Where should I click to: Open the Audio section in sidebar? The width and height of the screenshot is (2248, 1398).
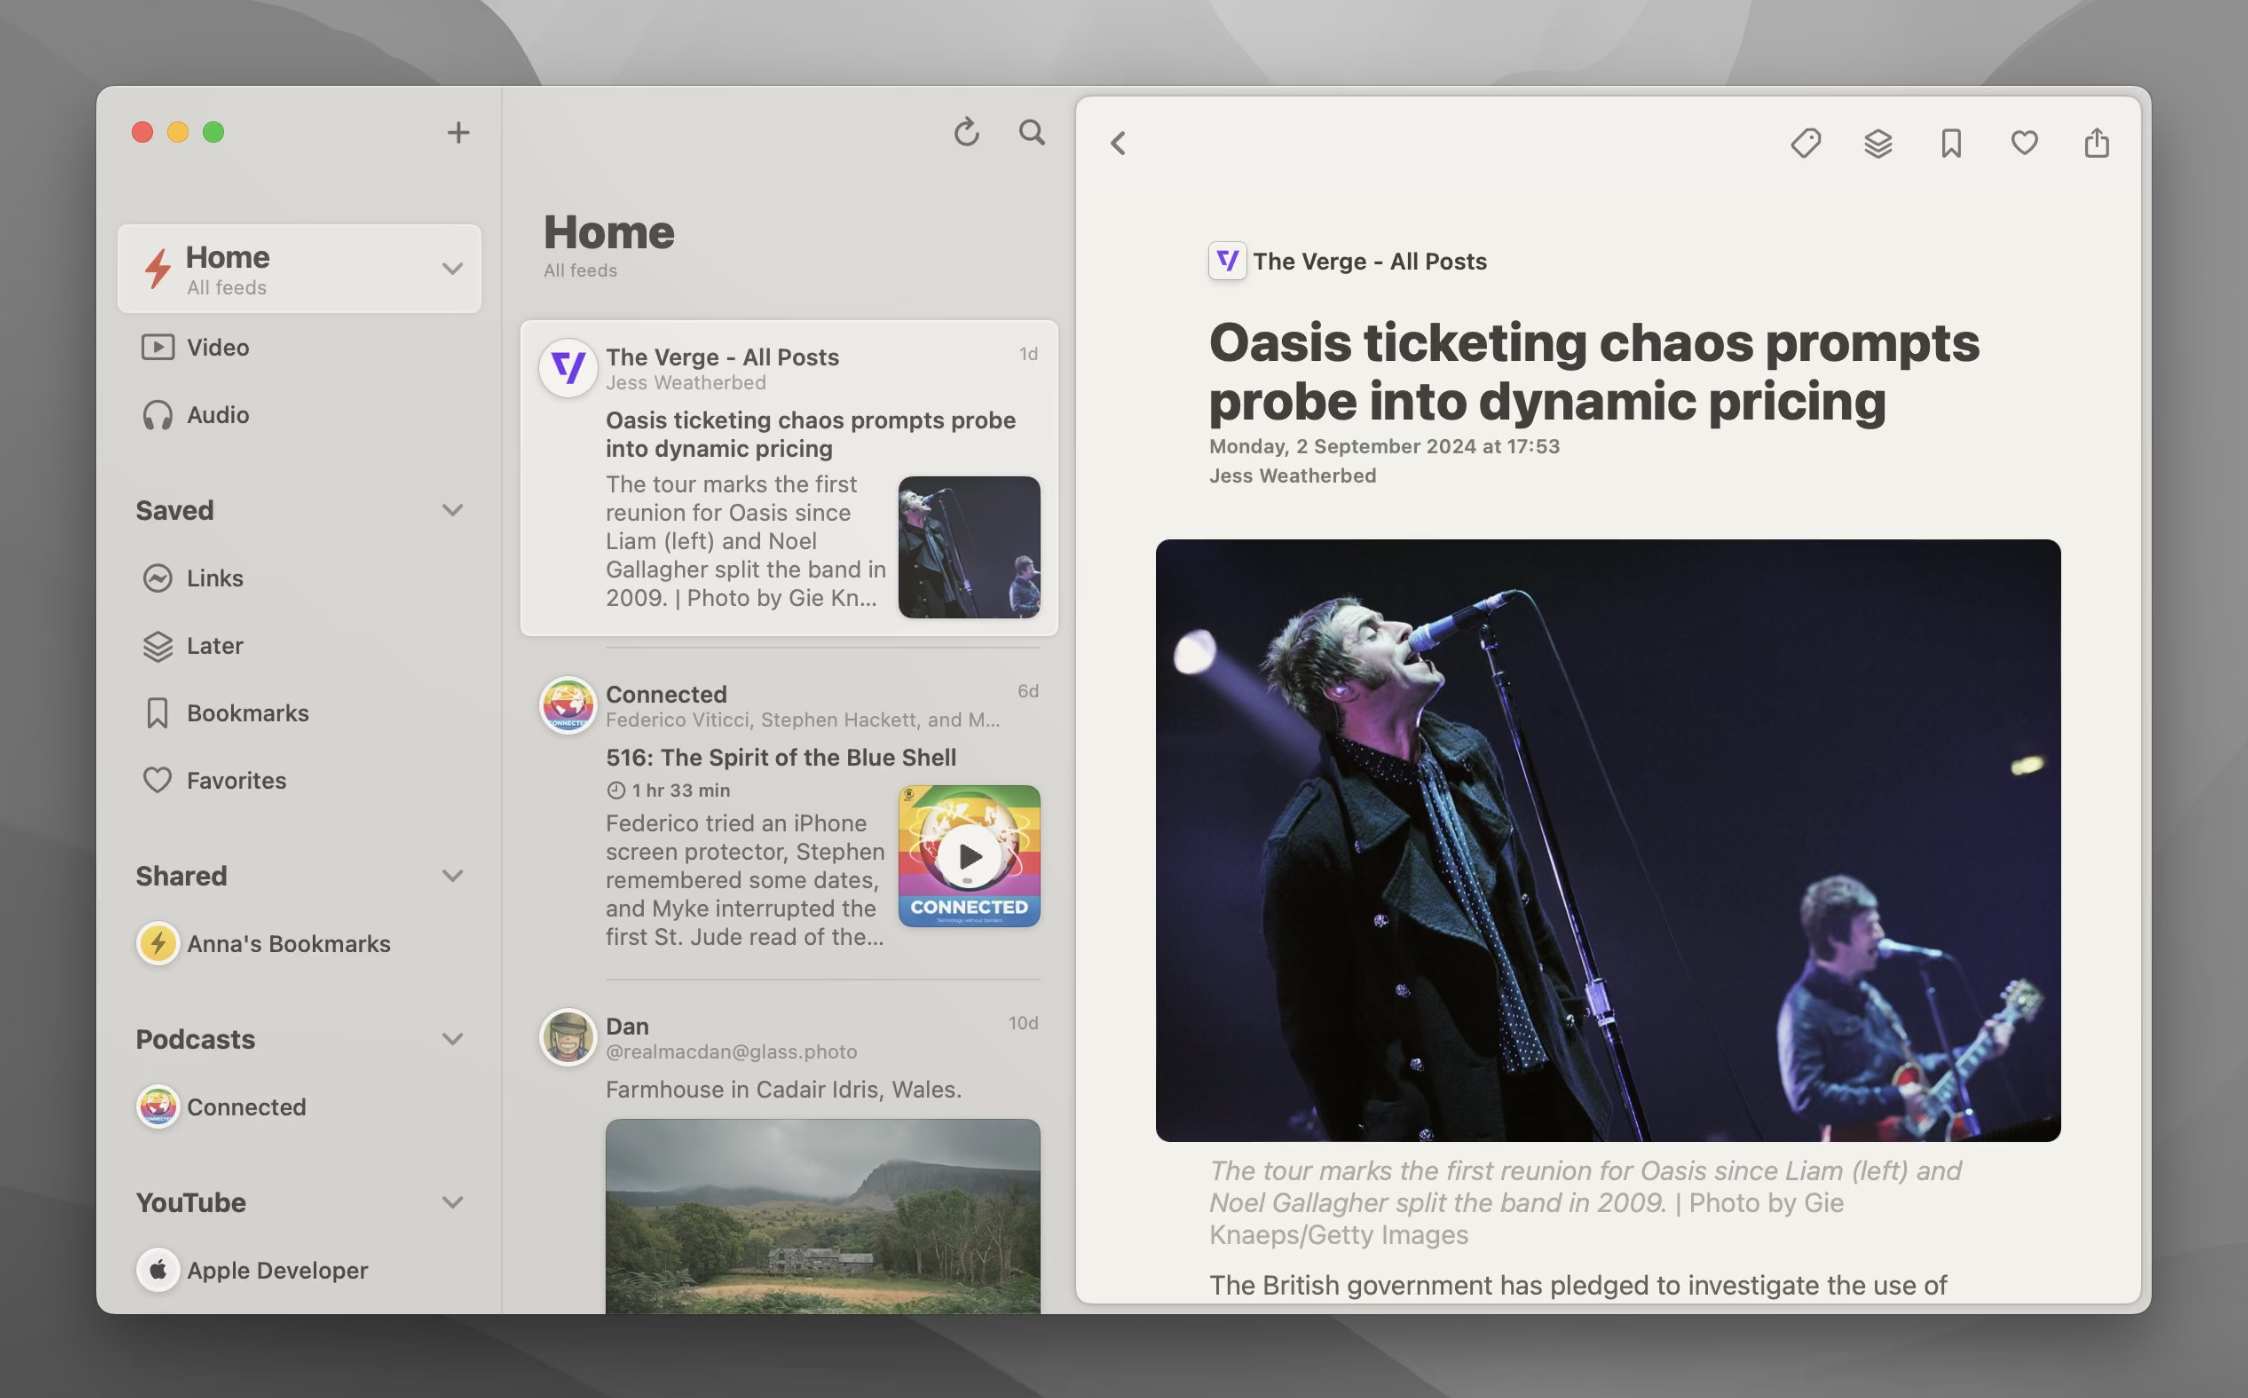coord(299,414)
